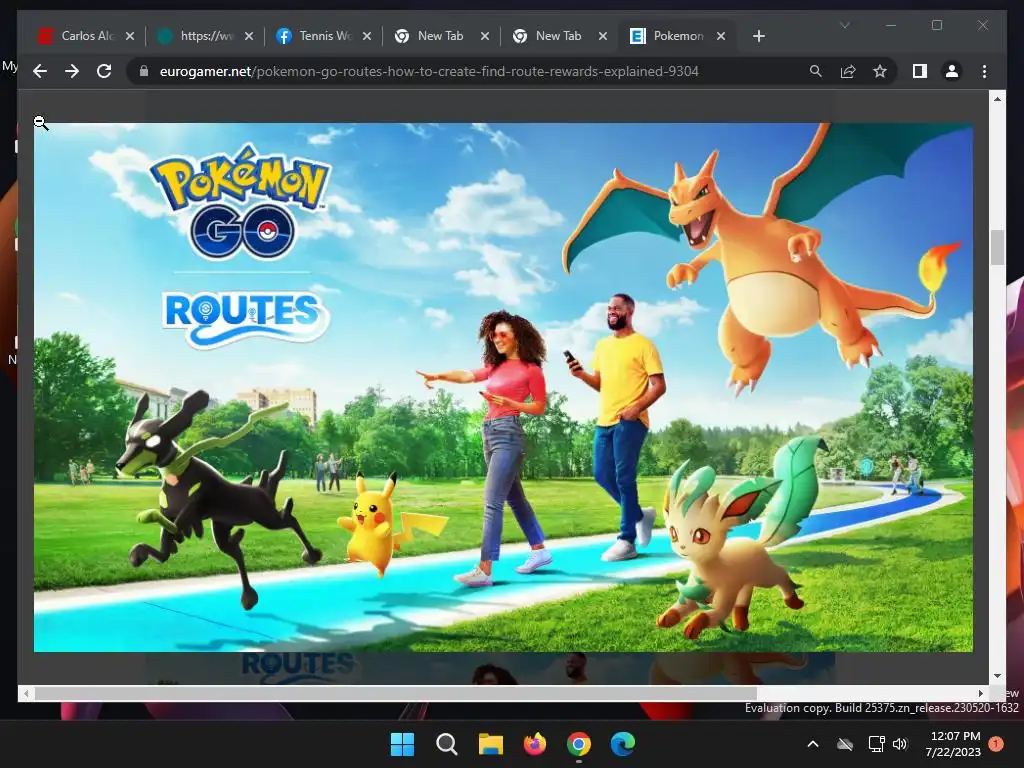
Task: View site info via the padlock icon
Action: 144,71
